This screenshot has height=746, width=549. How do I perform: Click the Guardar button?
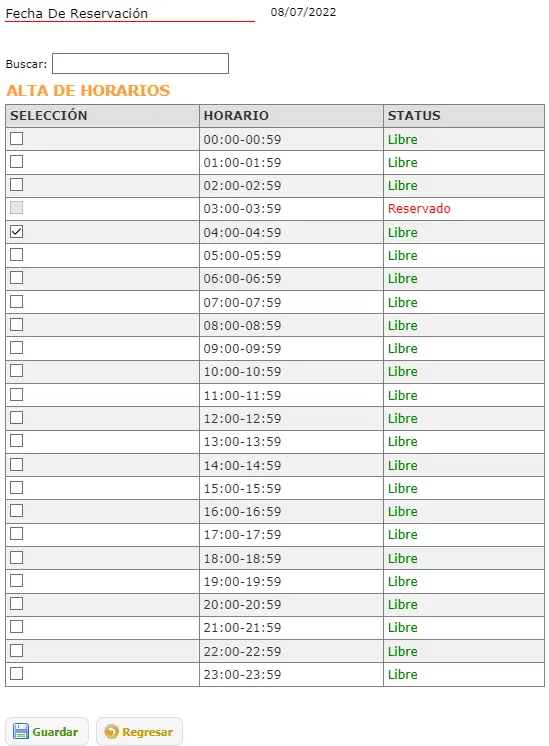click(x=47, y=732)
